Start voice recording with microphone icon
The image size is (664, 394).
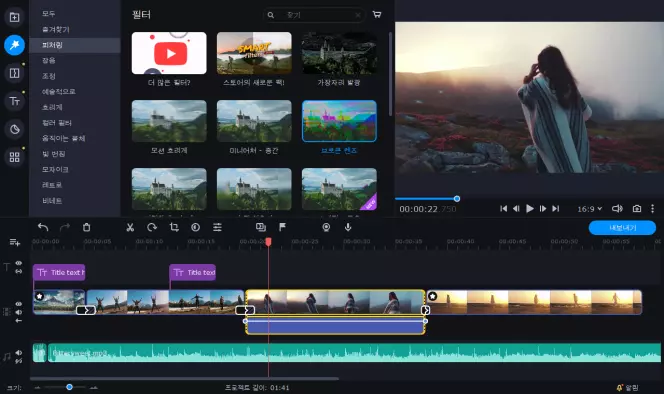(x=348, y=228)
